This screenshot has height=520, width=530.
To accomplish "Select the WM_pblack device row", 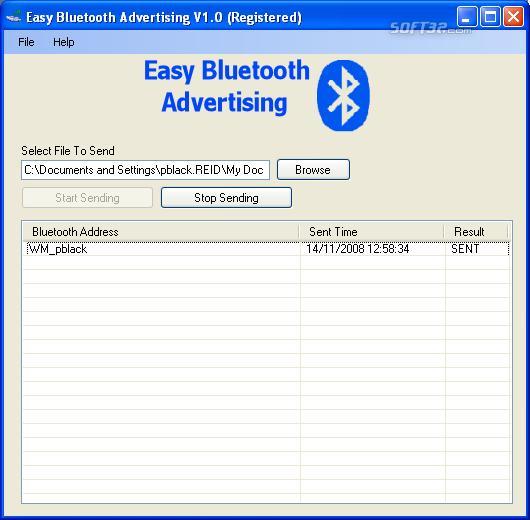I will coord(267,249).
